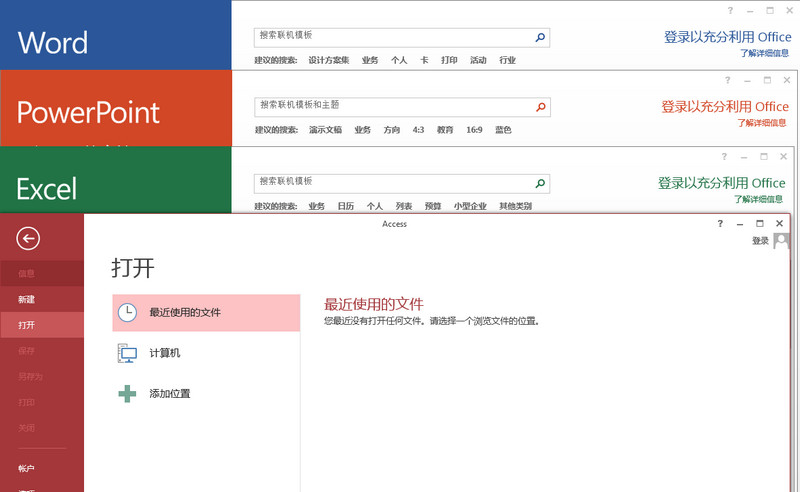Viewport: 800px width, 492px height.
Task: Click 了解详细信息 link in Word window
Action: 764,53
